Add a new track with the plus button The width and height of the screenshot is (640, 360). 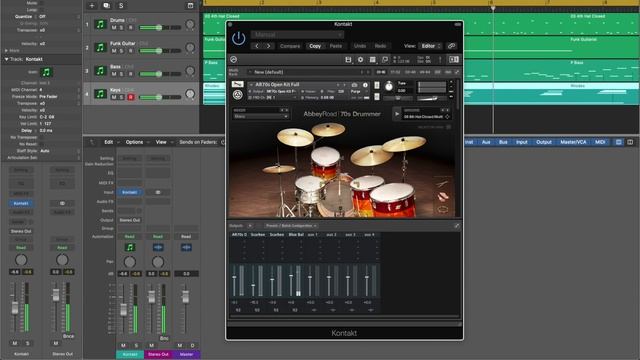click(x=92, y=6)
